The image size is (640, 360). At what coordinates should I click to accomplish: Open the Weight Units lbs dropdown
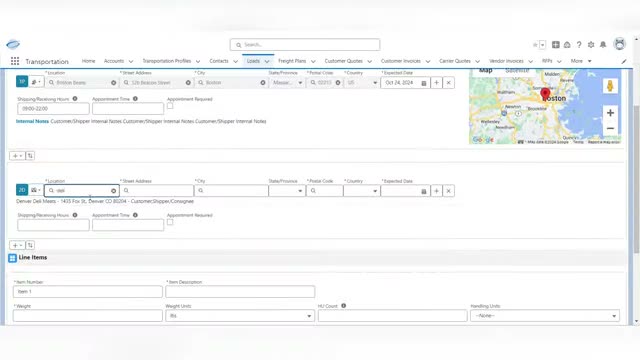(x=240, y=316)
